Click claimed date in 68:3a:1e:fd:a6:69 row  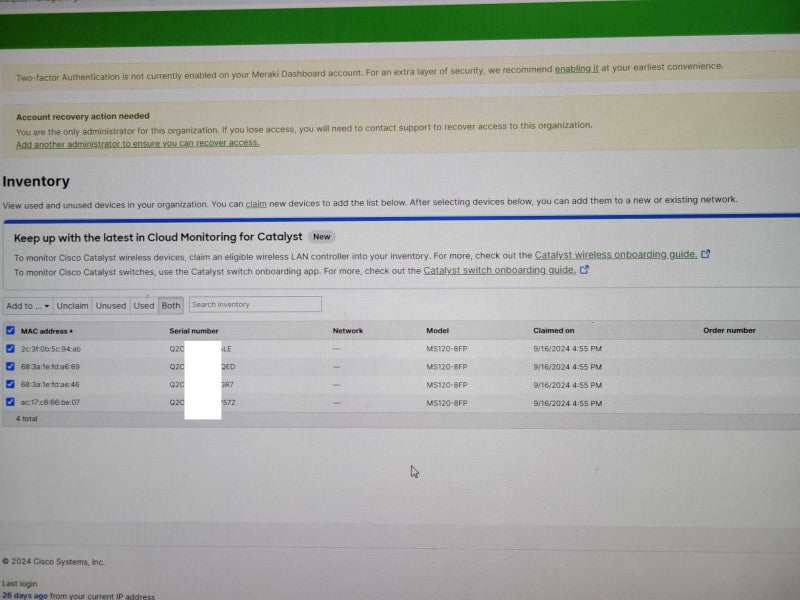tap(567, 367)
